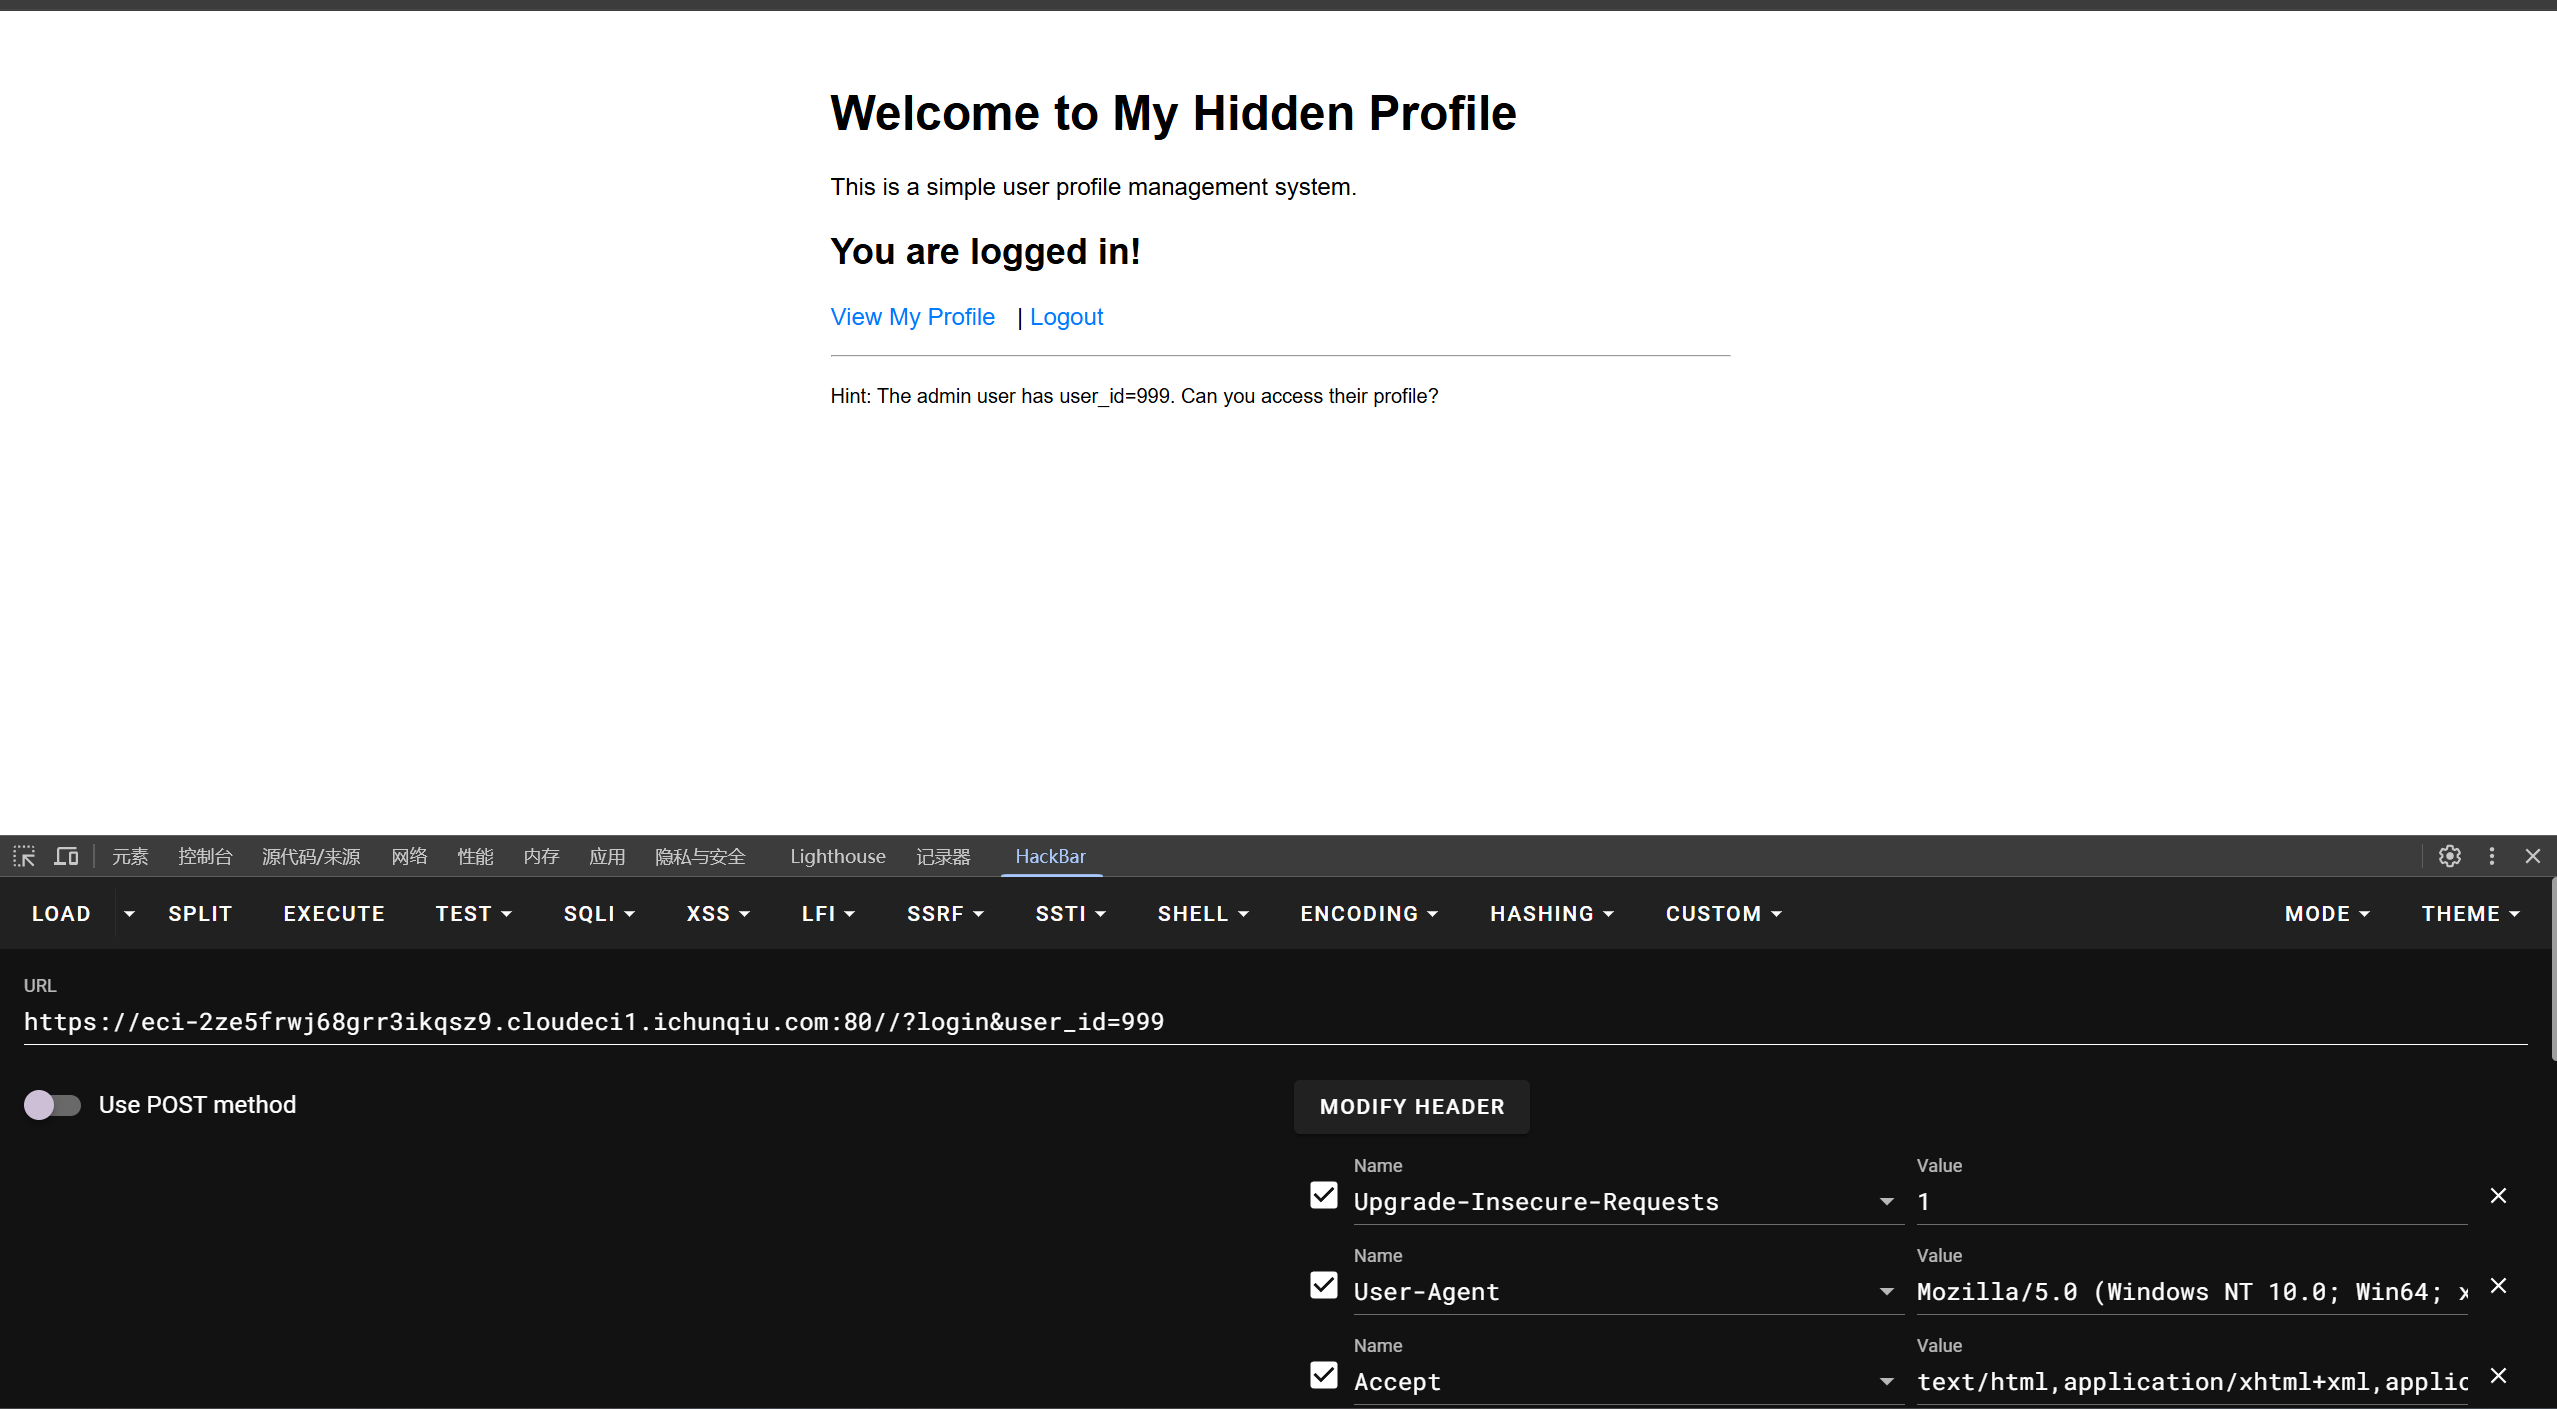Open the TEST dropdown menu
This screenshot has width=2557, height=1409.
(x=474, y=914)
